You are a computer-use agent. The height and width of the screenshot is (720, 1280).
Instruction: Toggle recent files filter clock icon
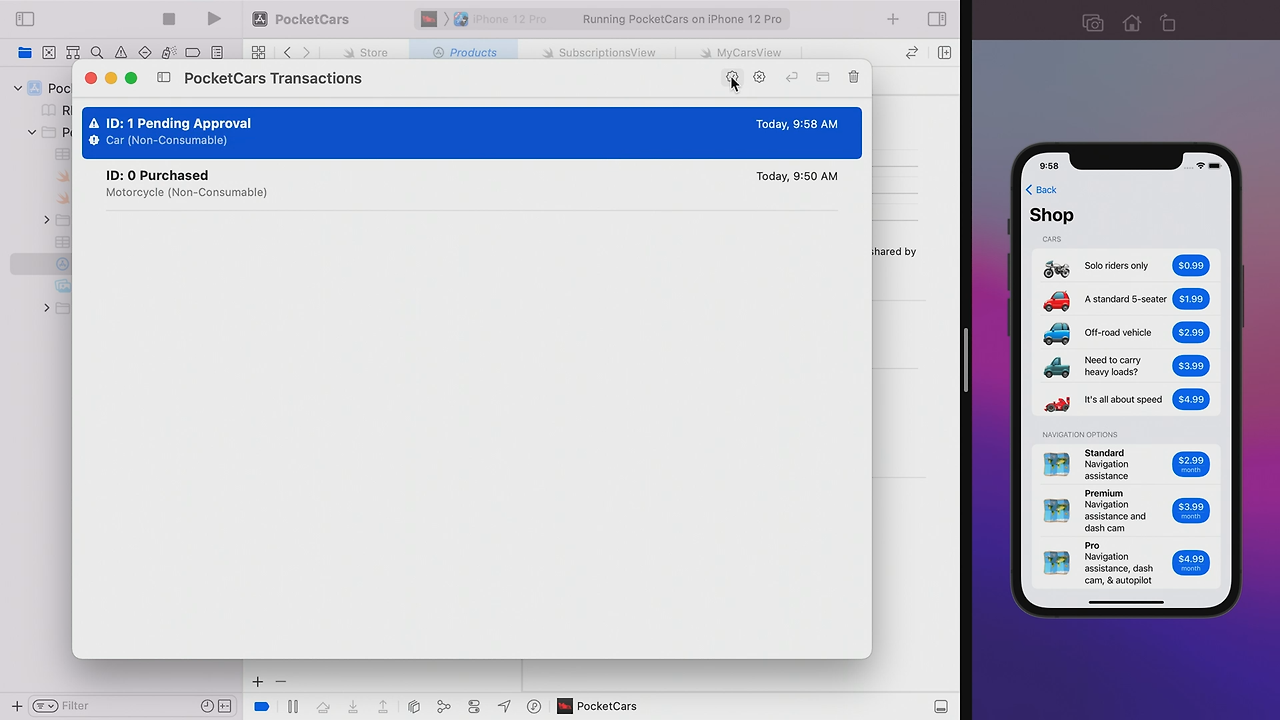click(x=207, y=706)
